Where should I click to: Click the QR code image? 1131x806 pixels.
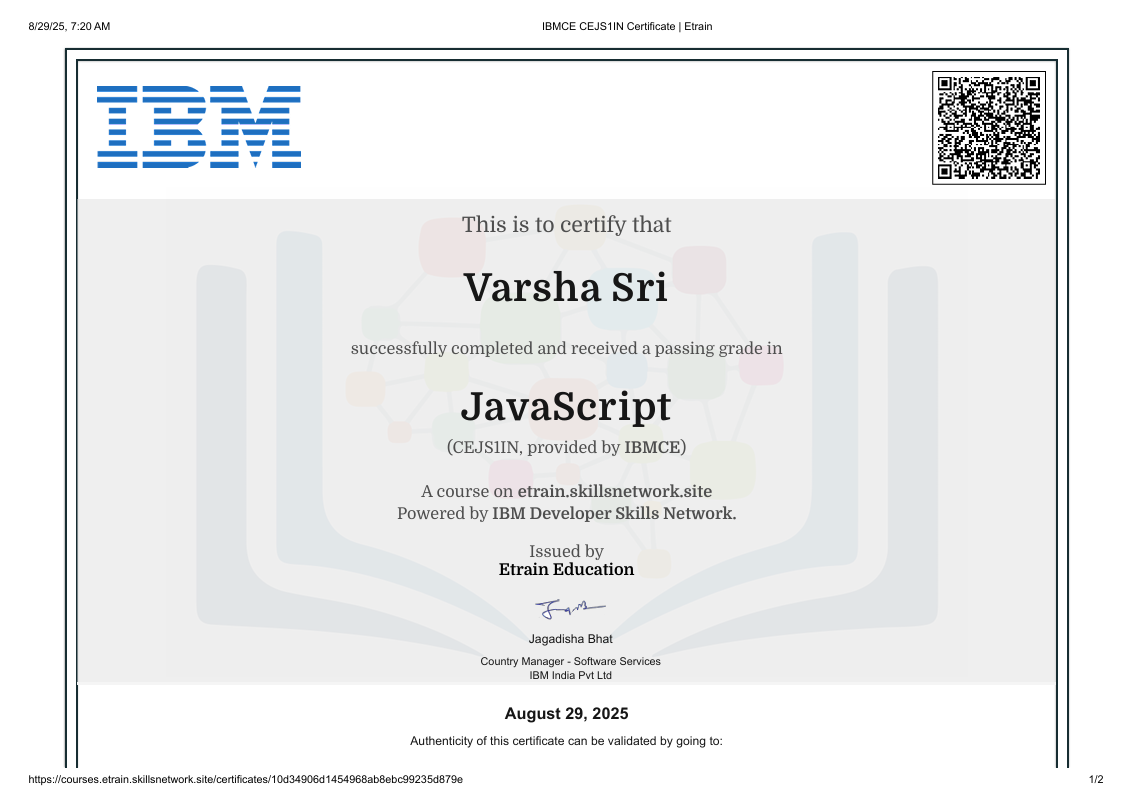coord(989,128)
